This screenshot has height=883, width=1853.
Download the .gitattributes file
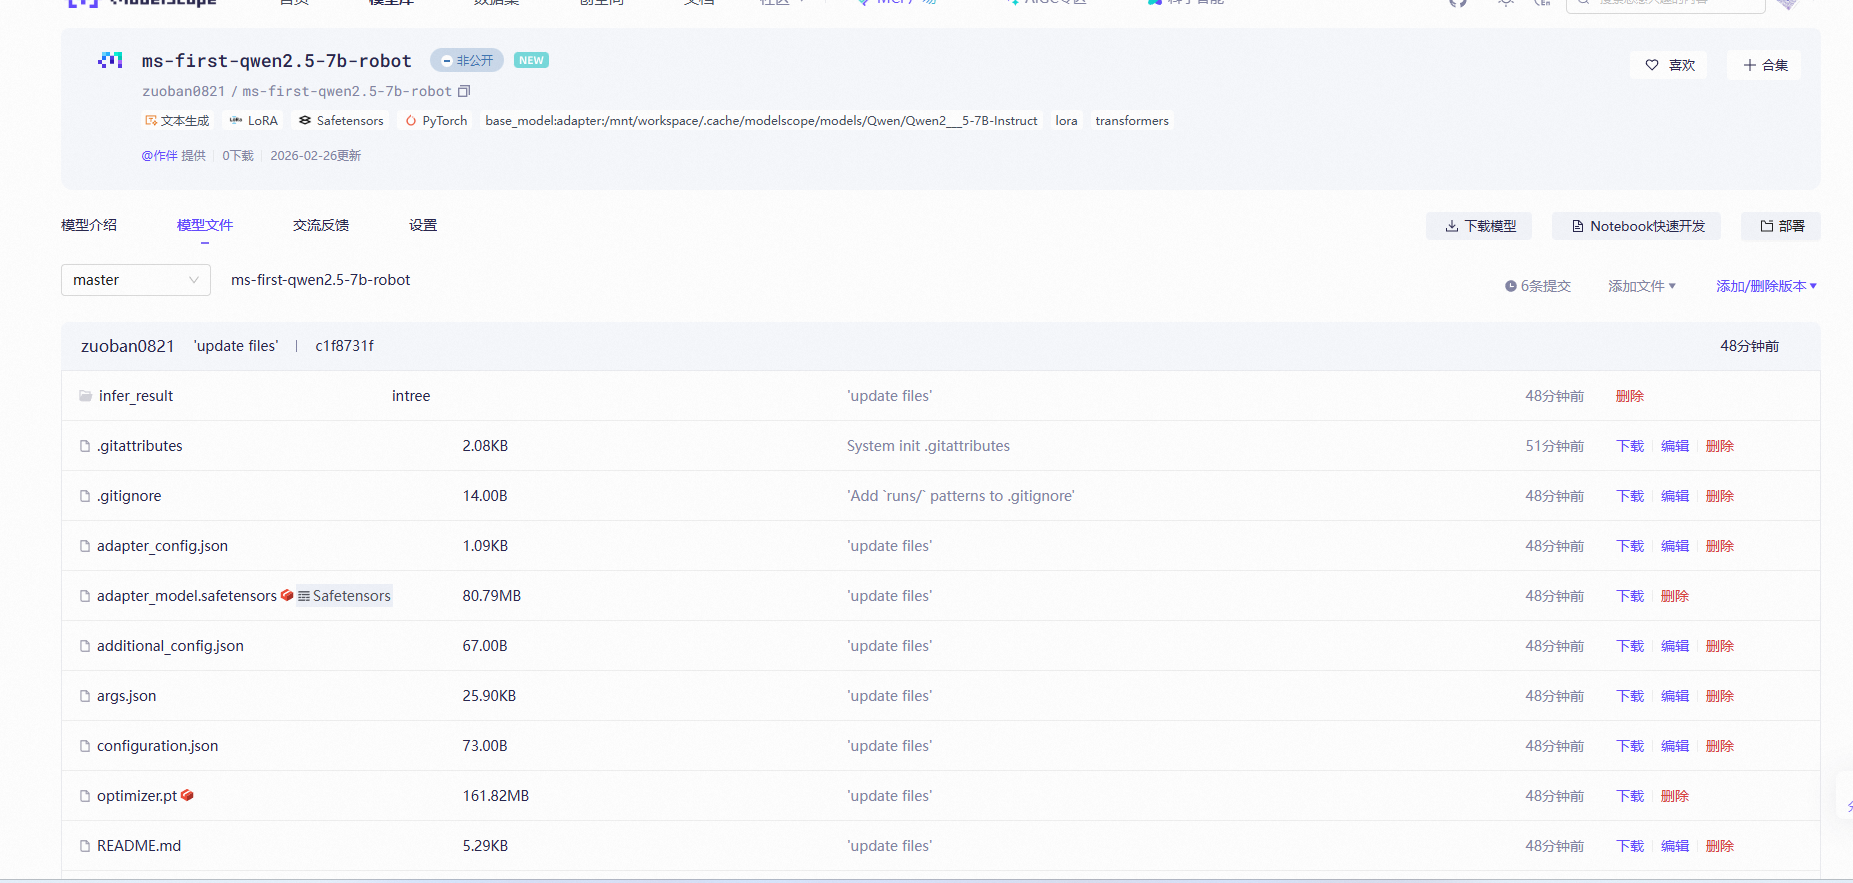(1630, 446)
